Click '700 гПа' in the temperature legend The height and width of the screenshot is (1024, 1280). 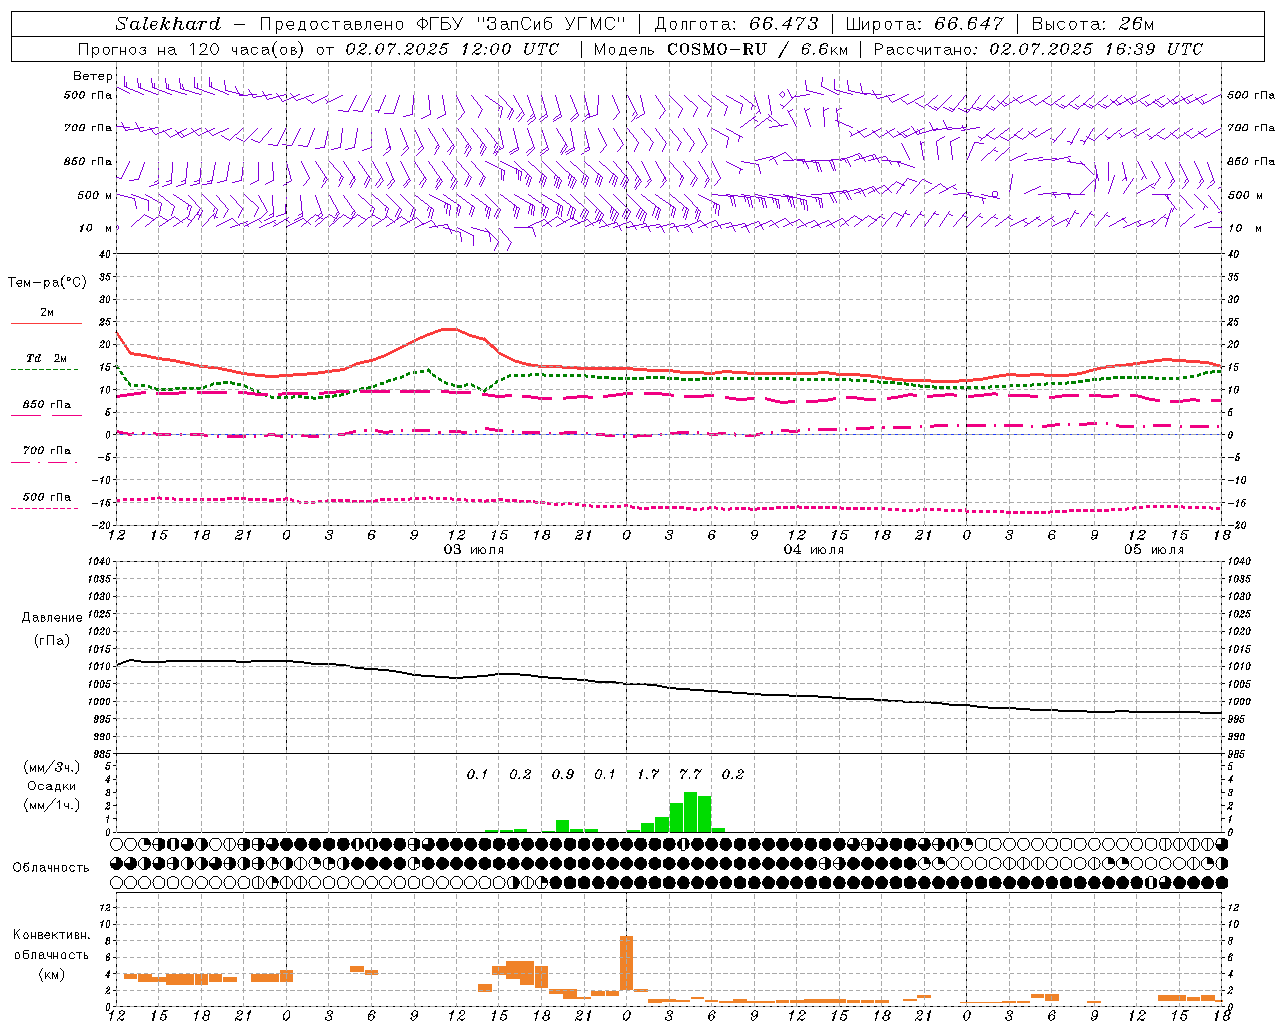tap(47, 451)
